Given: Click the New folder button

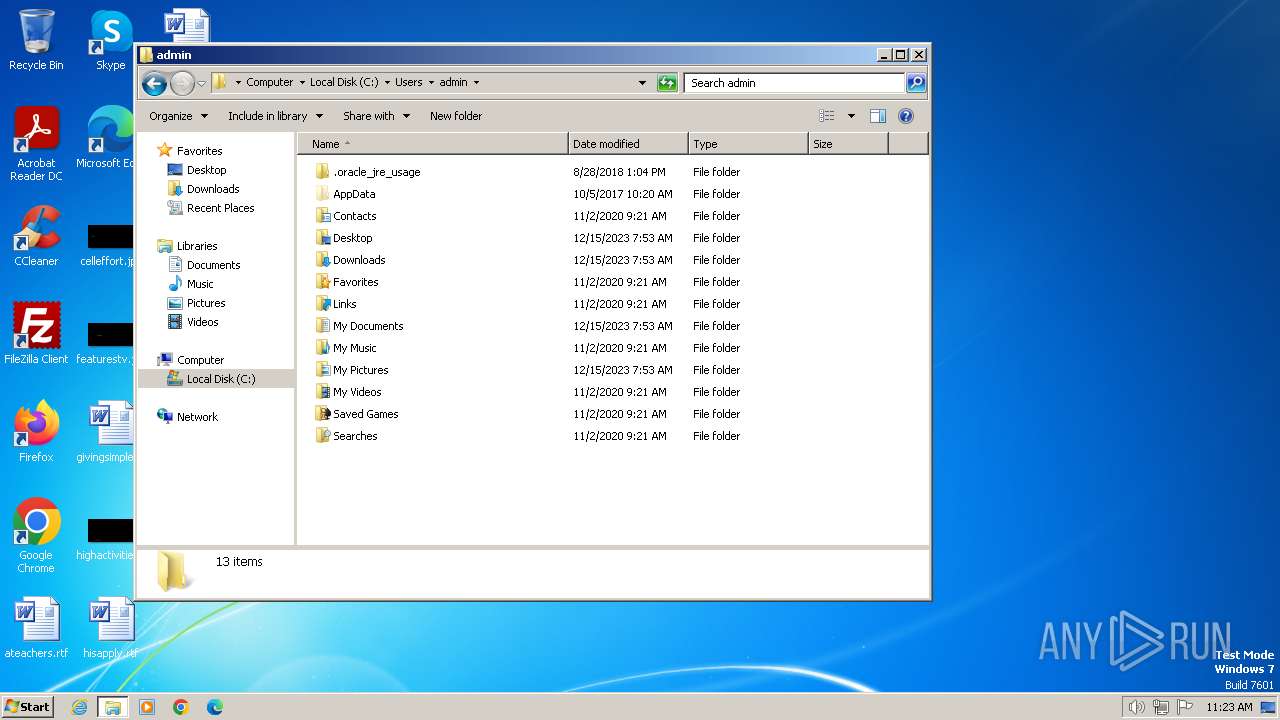Looking at the screenshot, I should pos(456,116).
